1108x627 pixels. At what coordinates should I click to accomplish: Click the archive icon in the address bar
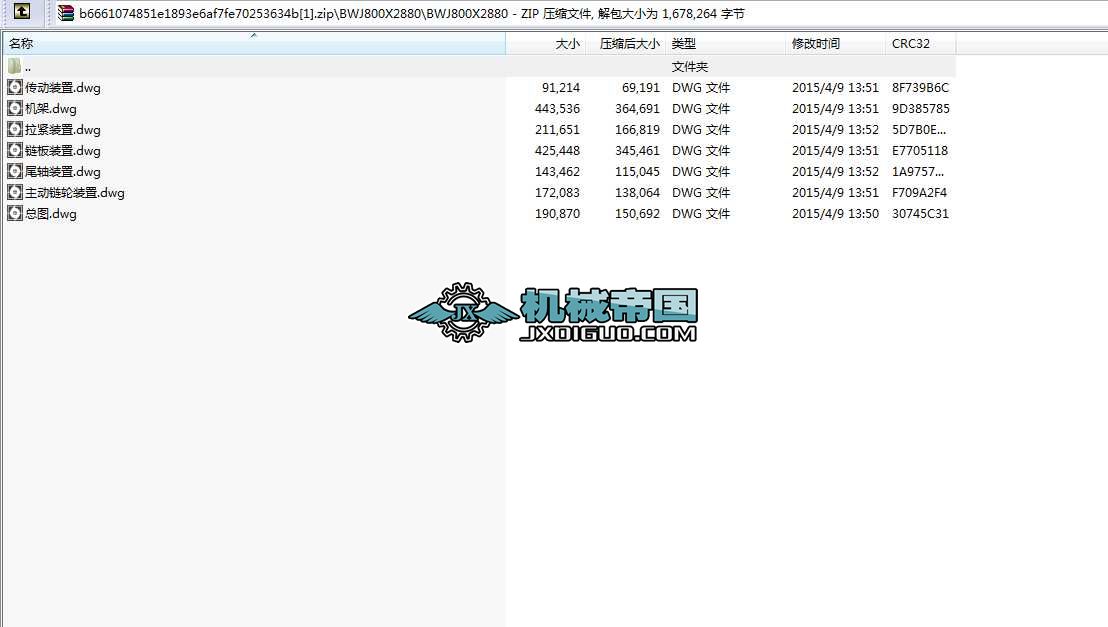click(64, 13)
